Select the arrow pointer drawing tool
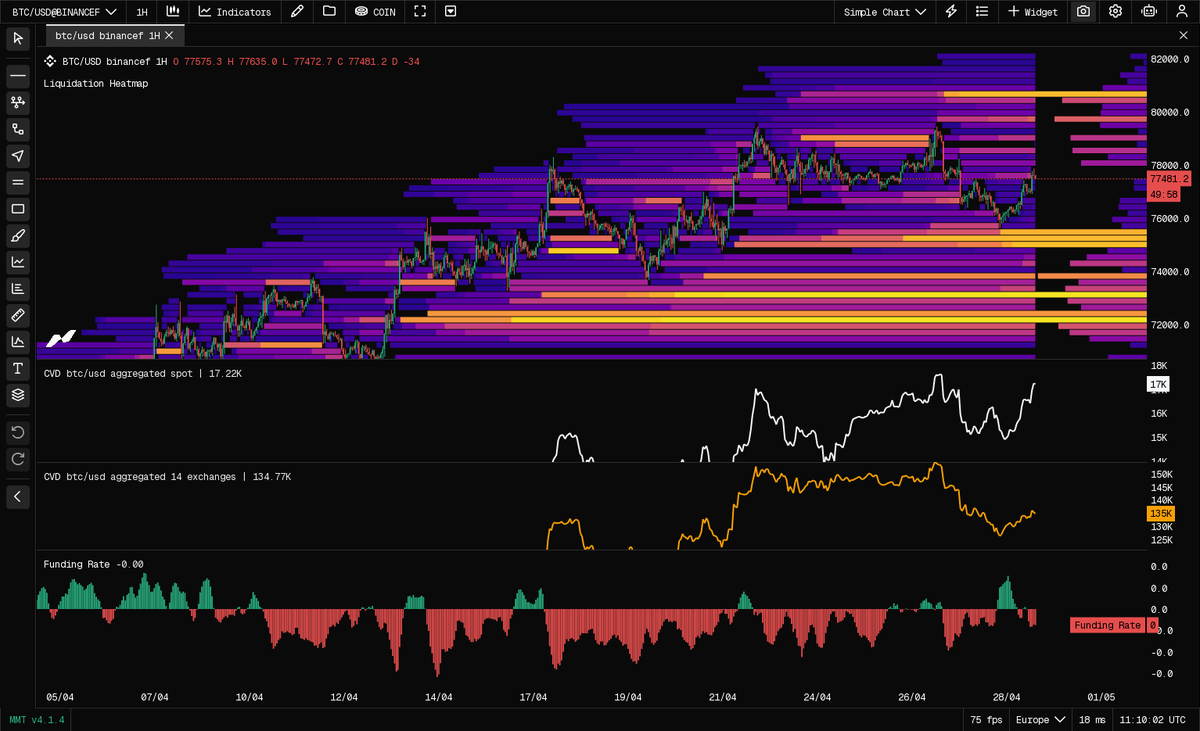Screen dimensions: 1200x731 [x=17, y=155]
